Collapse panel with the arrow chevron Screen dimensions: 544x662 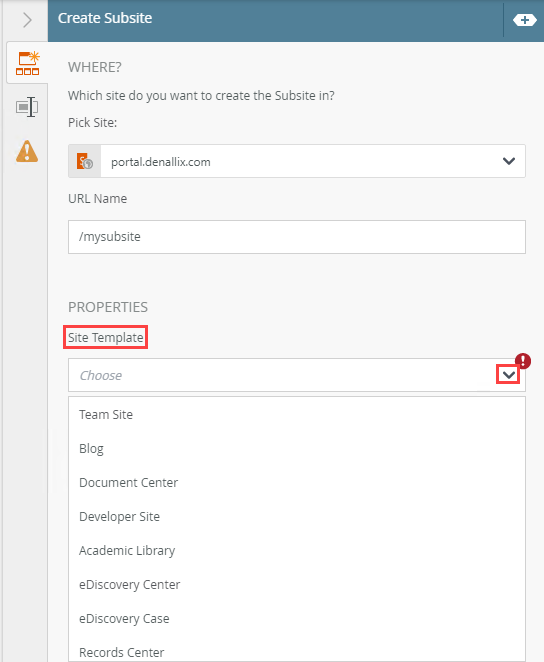click(x=27, y=20)
